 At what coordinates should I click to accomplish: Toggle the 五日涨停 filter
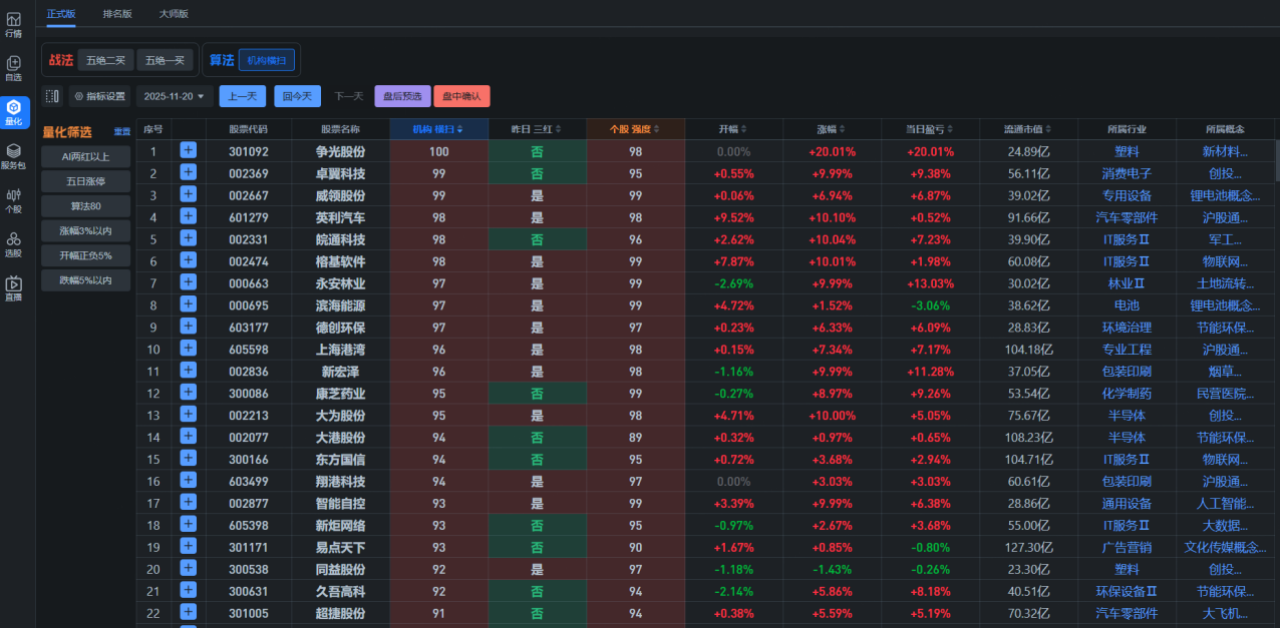pyautogui.click(x=85, y=181)
